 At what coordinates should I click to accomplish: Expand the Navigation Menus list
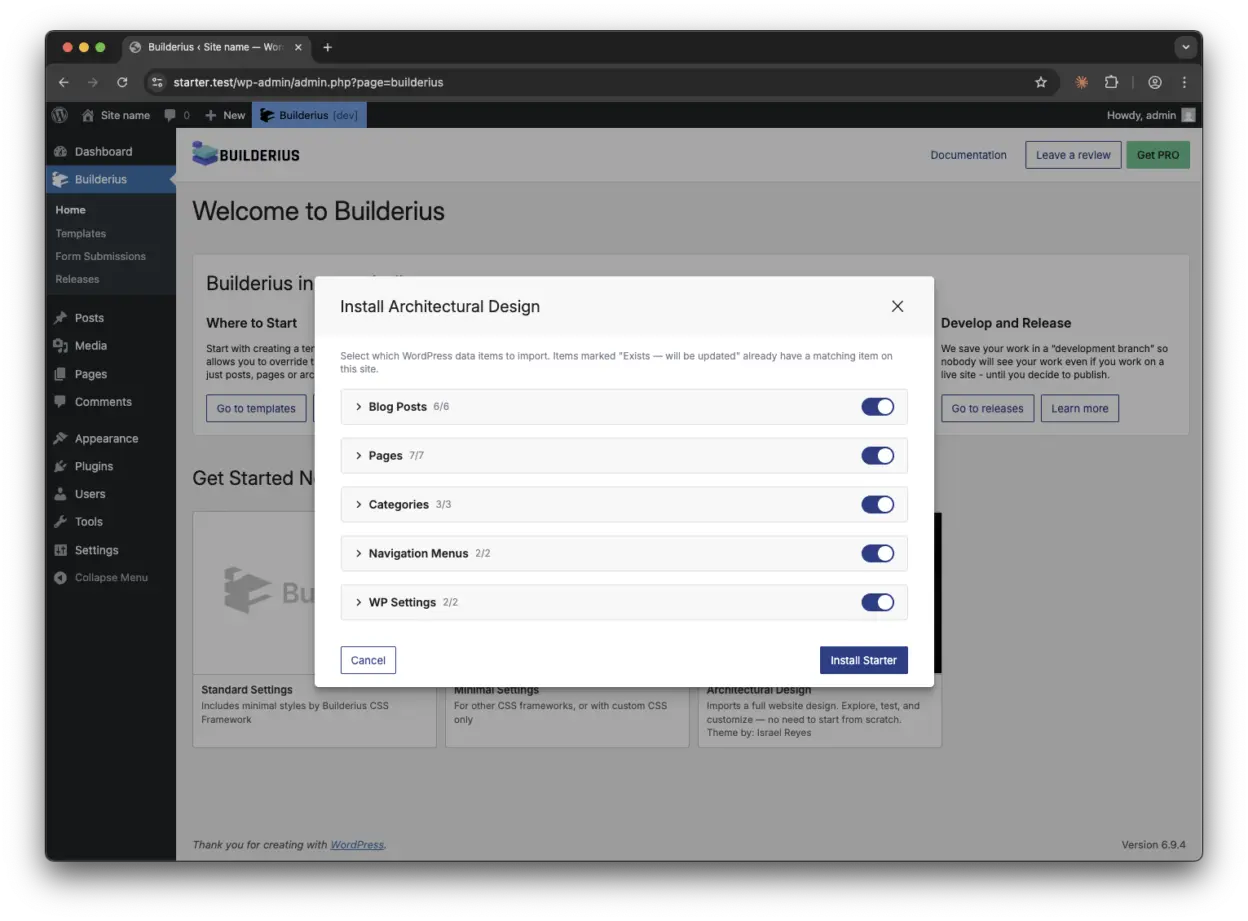[x=359, y=554]
